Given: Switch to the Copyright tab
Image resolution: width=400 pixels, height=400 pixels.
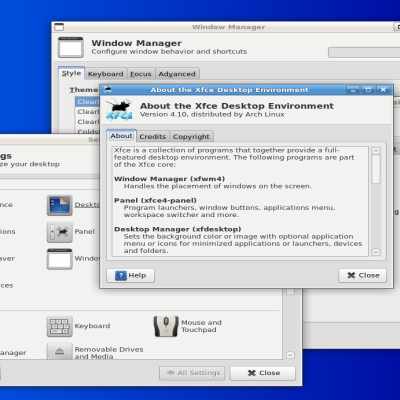Looking at the screenshot, I should click(191, 137).
